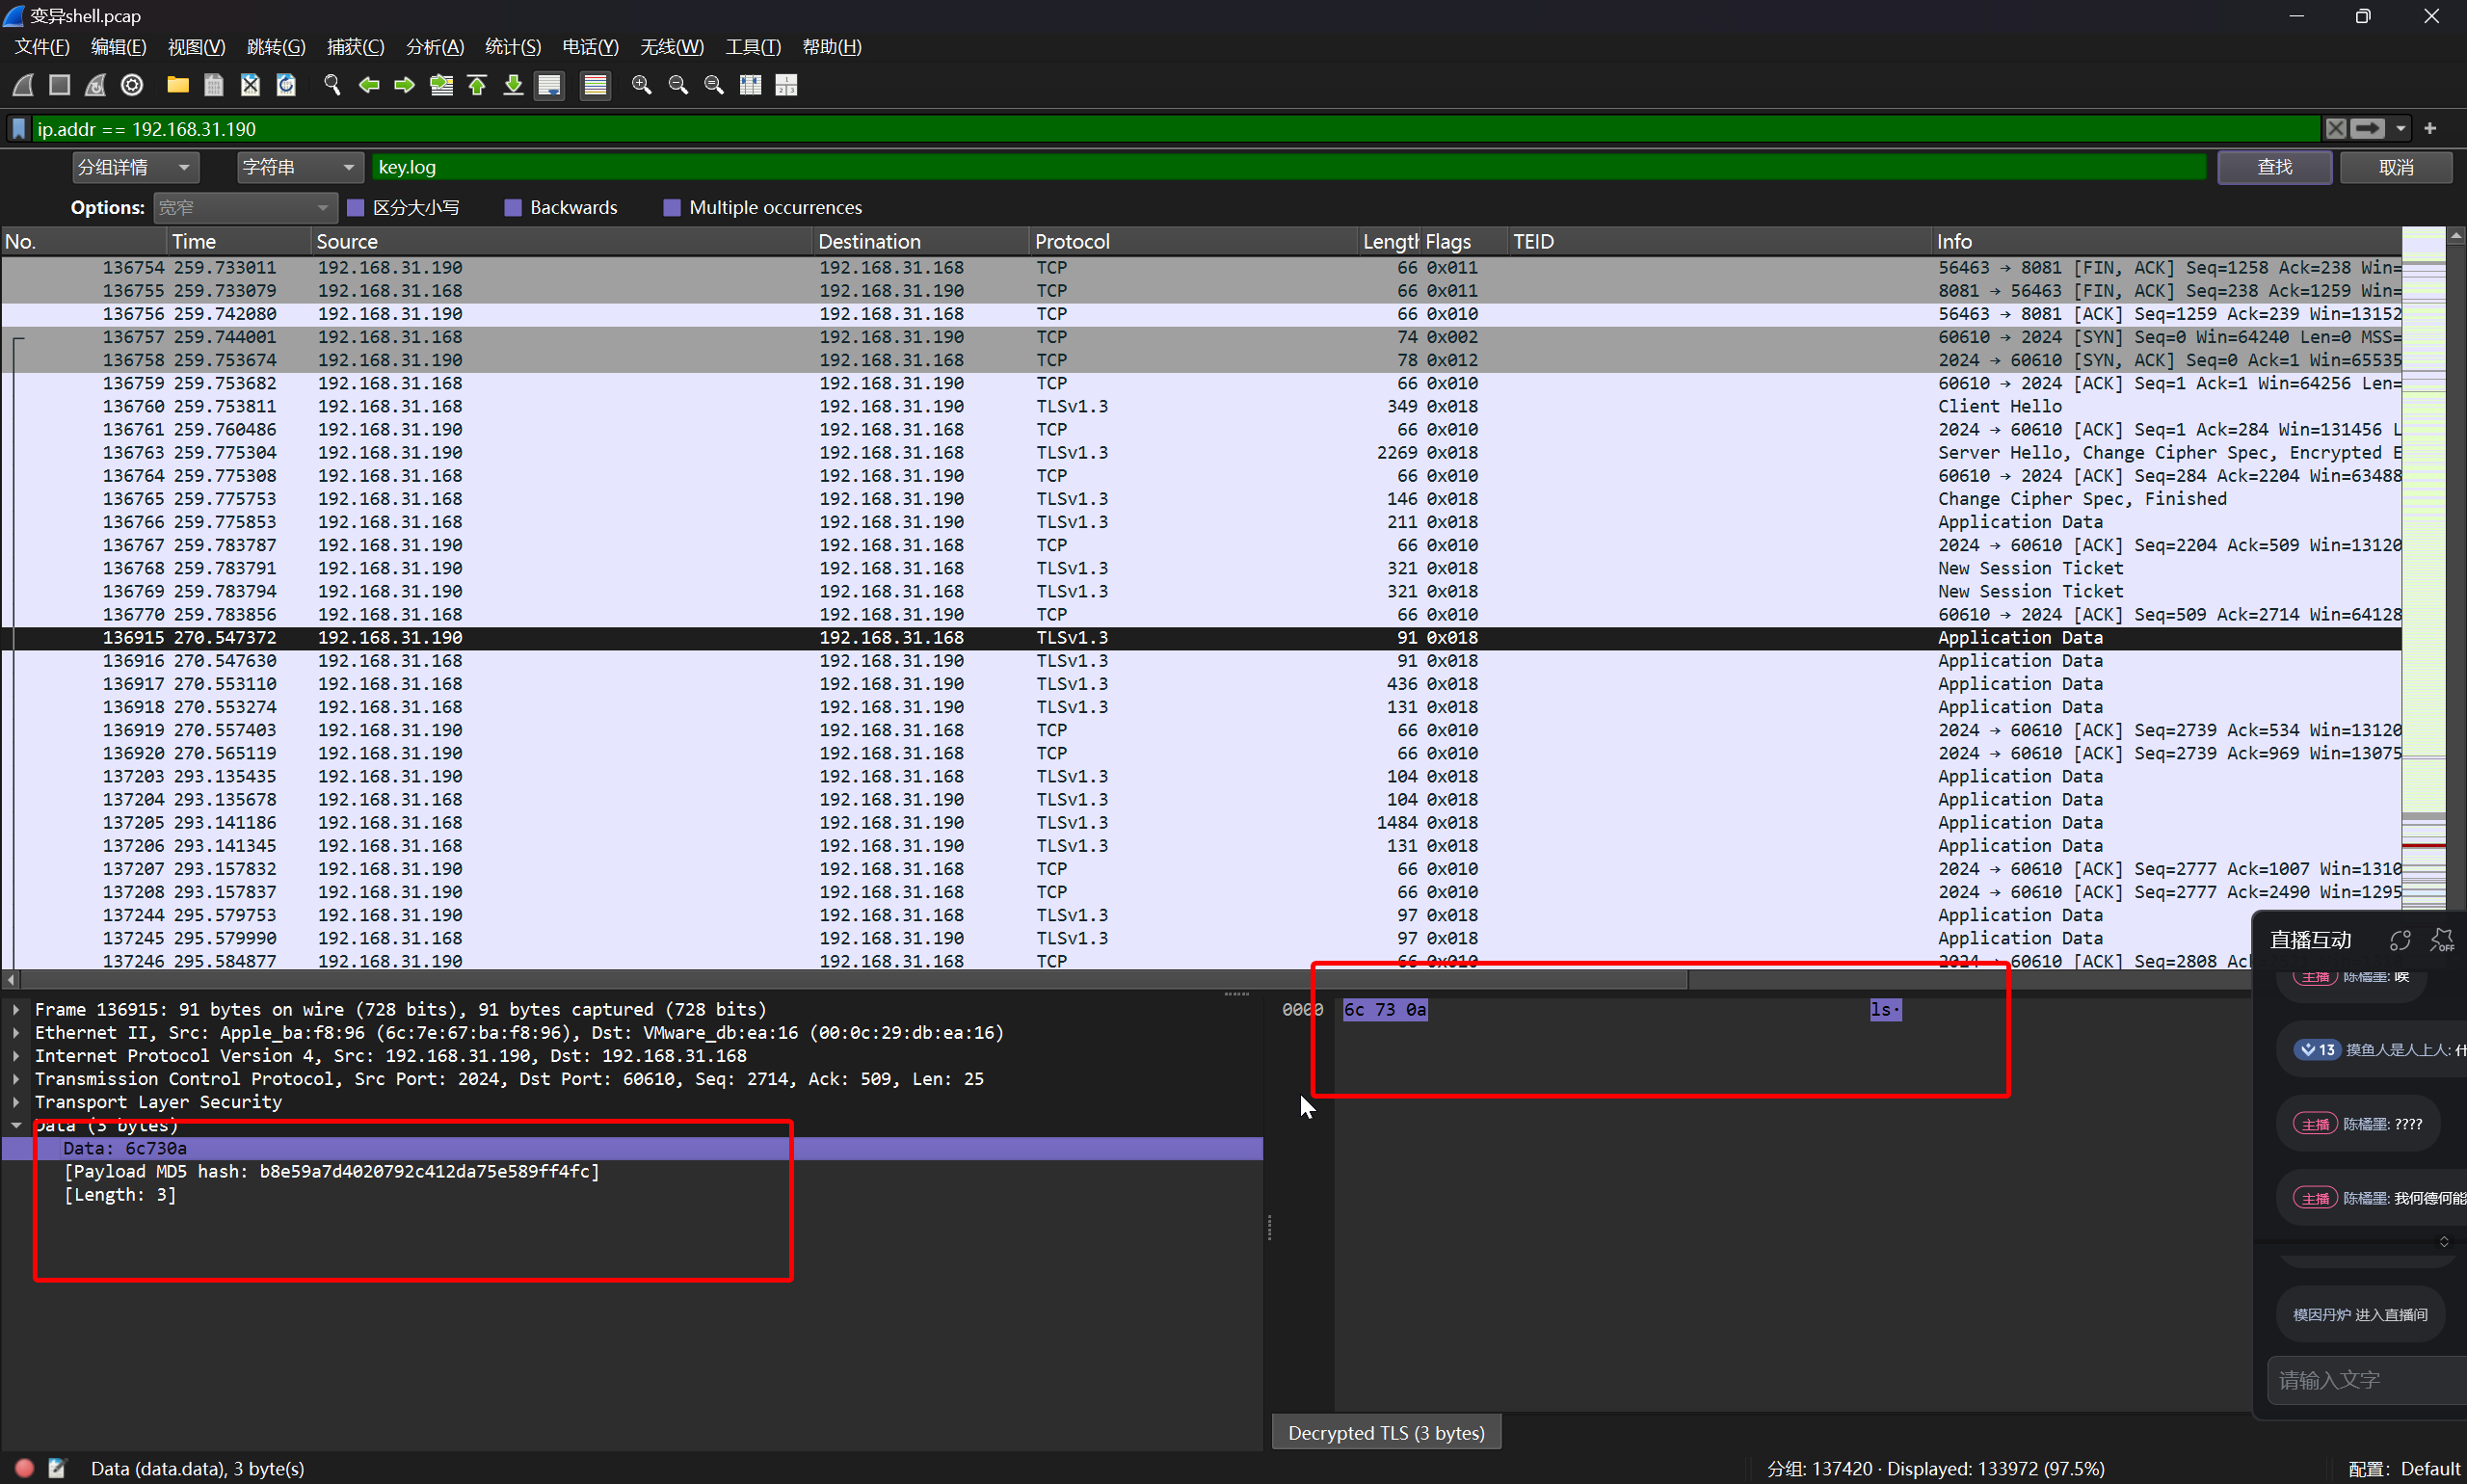Restart the current capture from the toolbar
The image size is (2467, 1484).
pyautogui.click(x=95, y=85)
